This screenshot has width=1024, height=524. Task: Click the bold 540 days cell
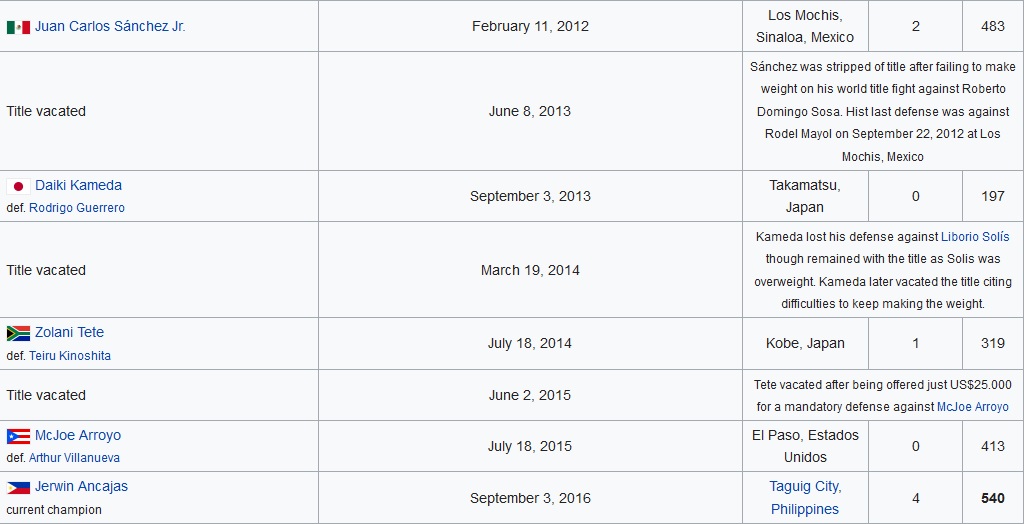tap(993, 498)
